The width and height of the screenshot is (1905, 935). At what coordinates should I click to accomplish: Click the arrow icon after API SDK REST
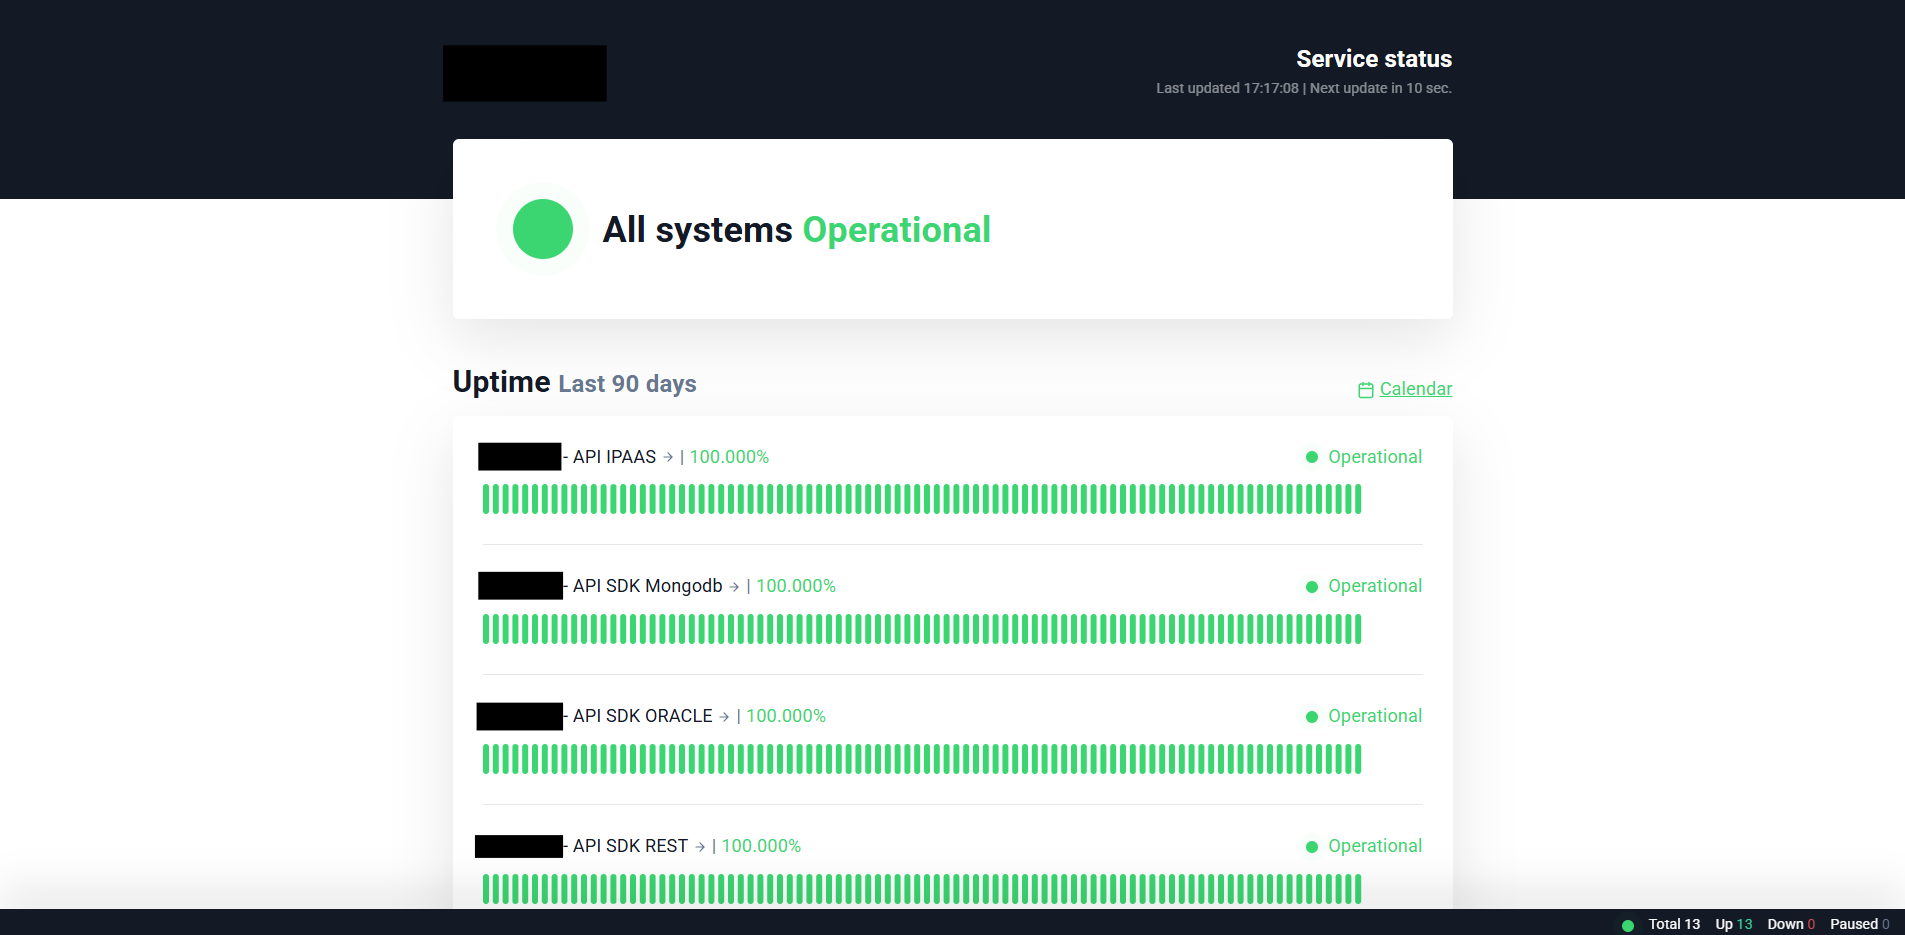[x=700, y=847]
